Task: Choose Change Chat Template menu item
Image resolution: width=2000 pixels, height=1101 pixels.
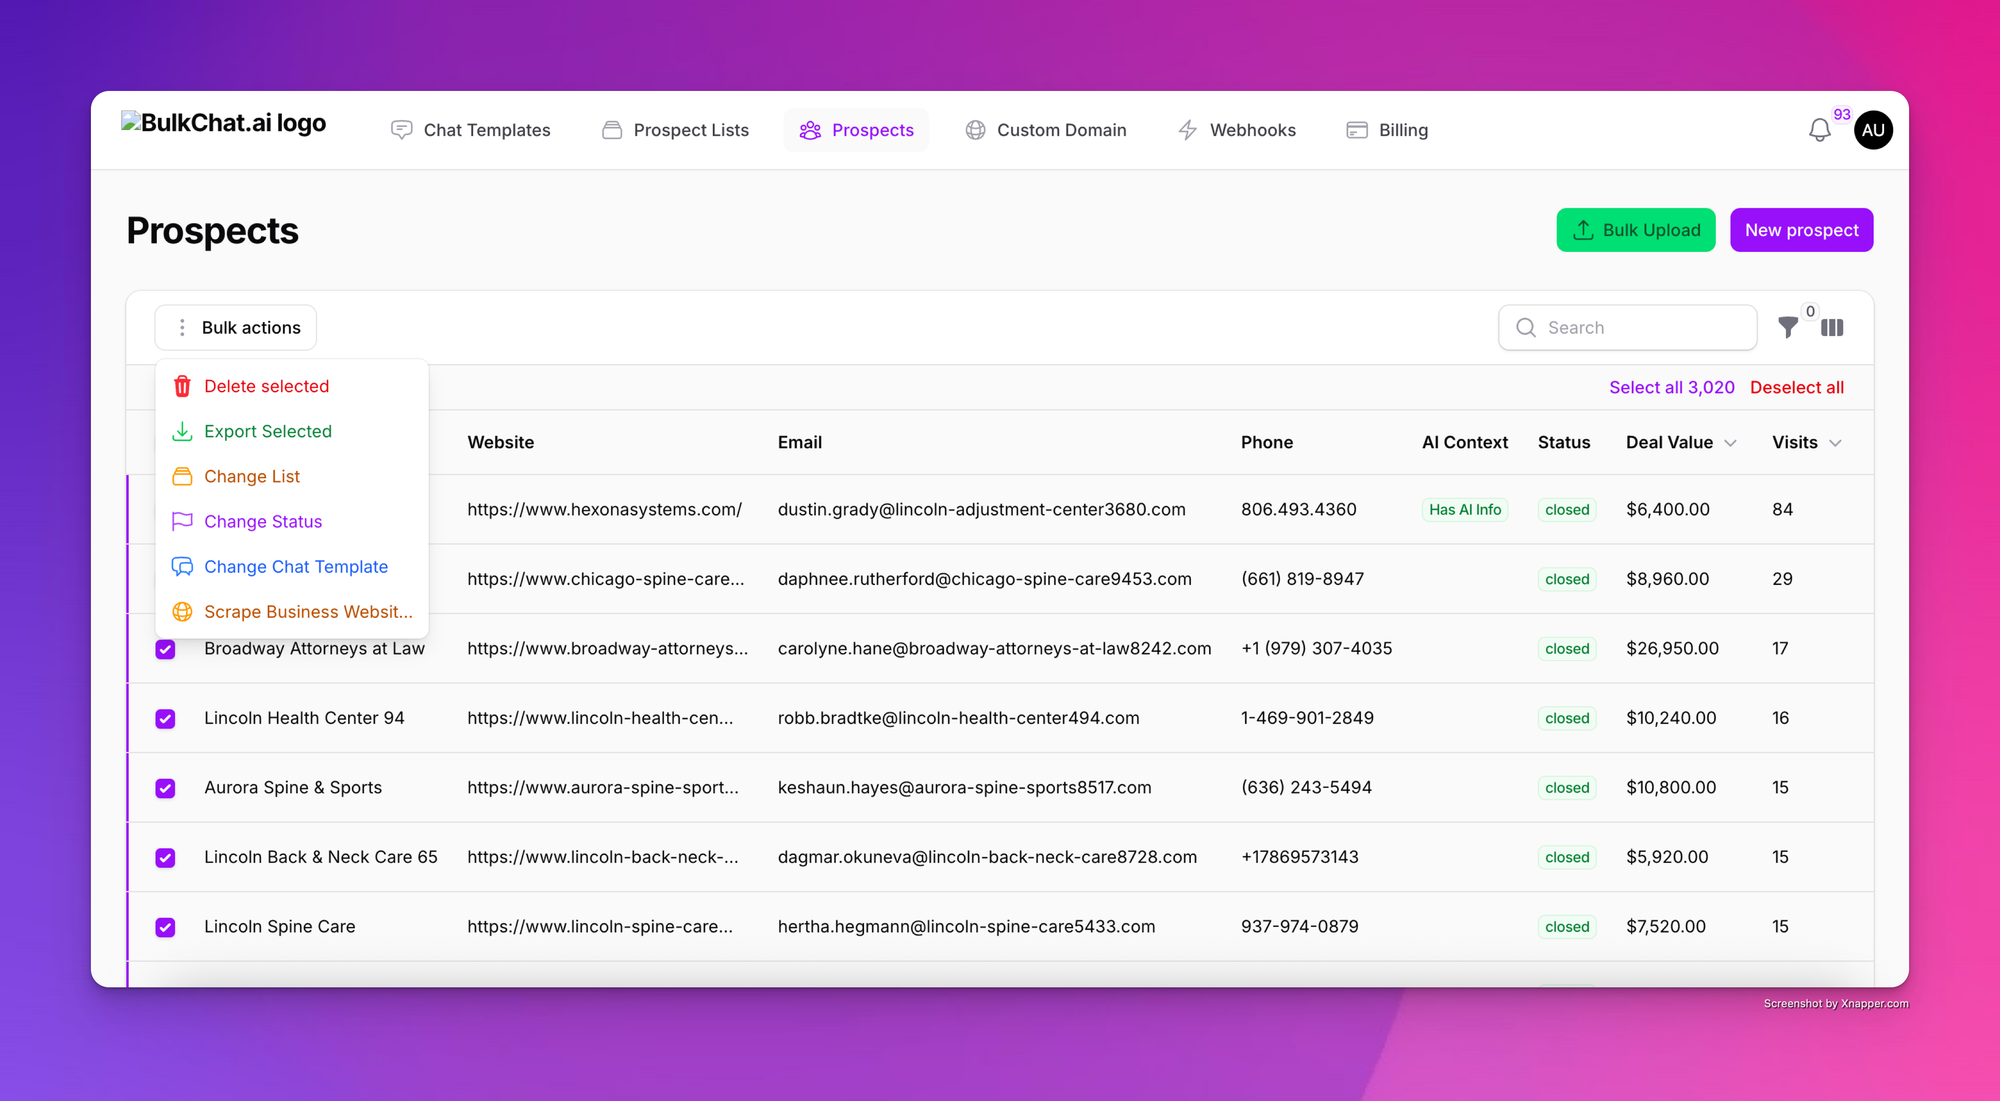Action: 296,567
